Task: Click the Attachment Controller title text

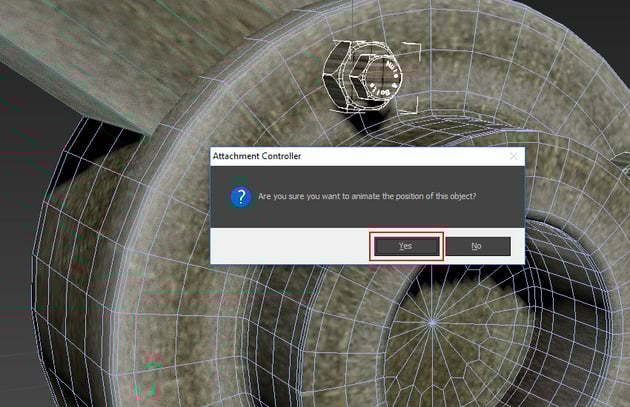Action: [x=257, y=156]
